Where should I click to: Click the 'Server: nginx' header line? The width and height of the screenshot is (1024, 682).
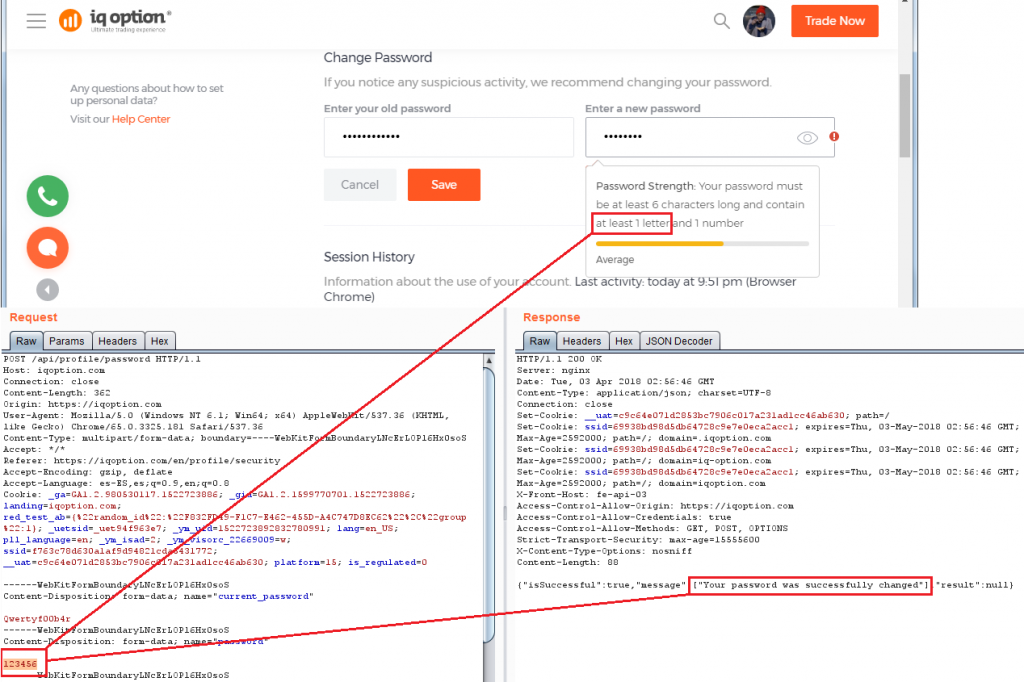(x=552, y=370)
